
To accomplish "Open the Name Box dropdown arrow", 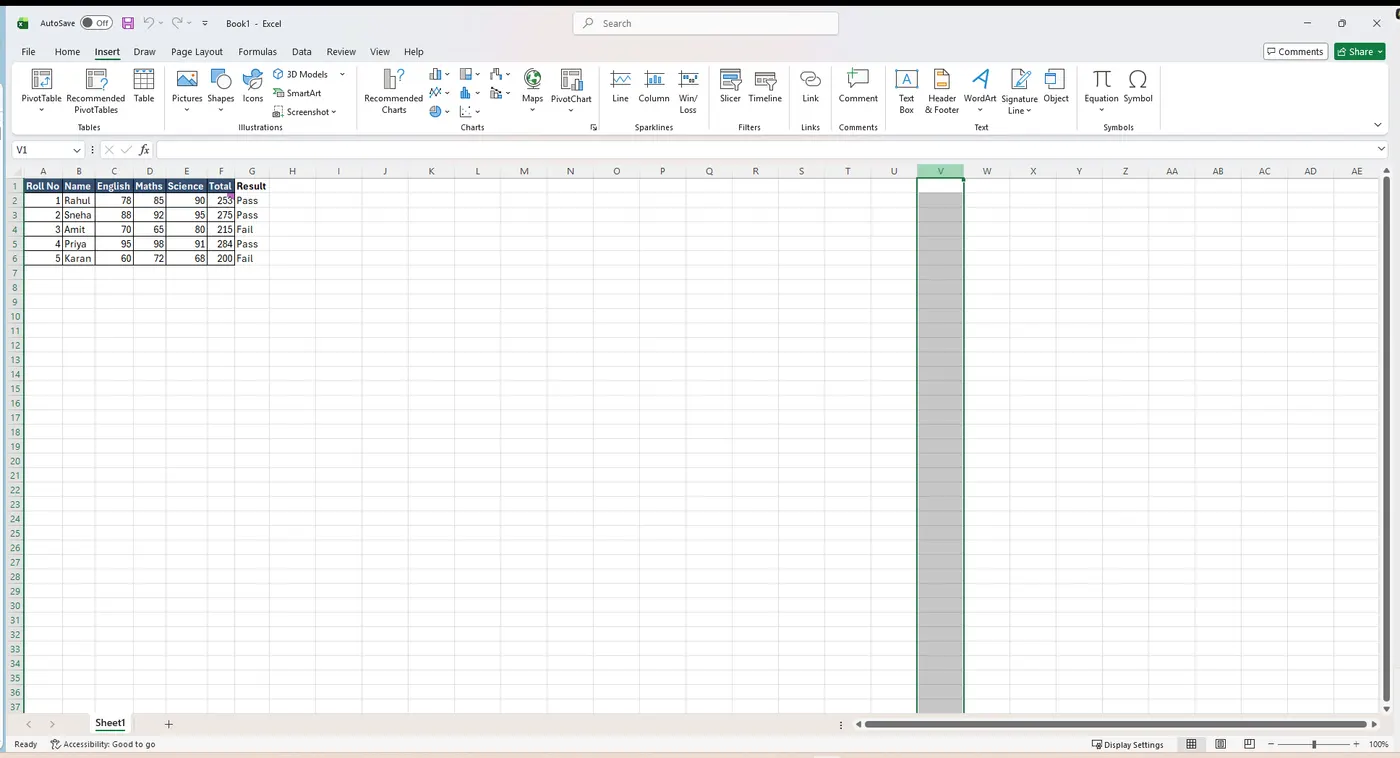I will 76,150.
